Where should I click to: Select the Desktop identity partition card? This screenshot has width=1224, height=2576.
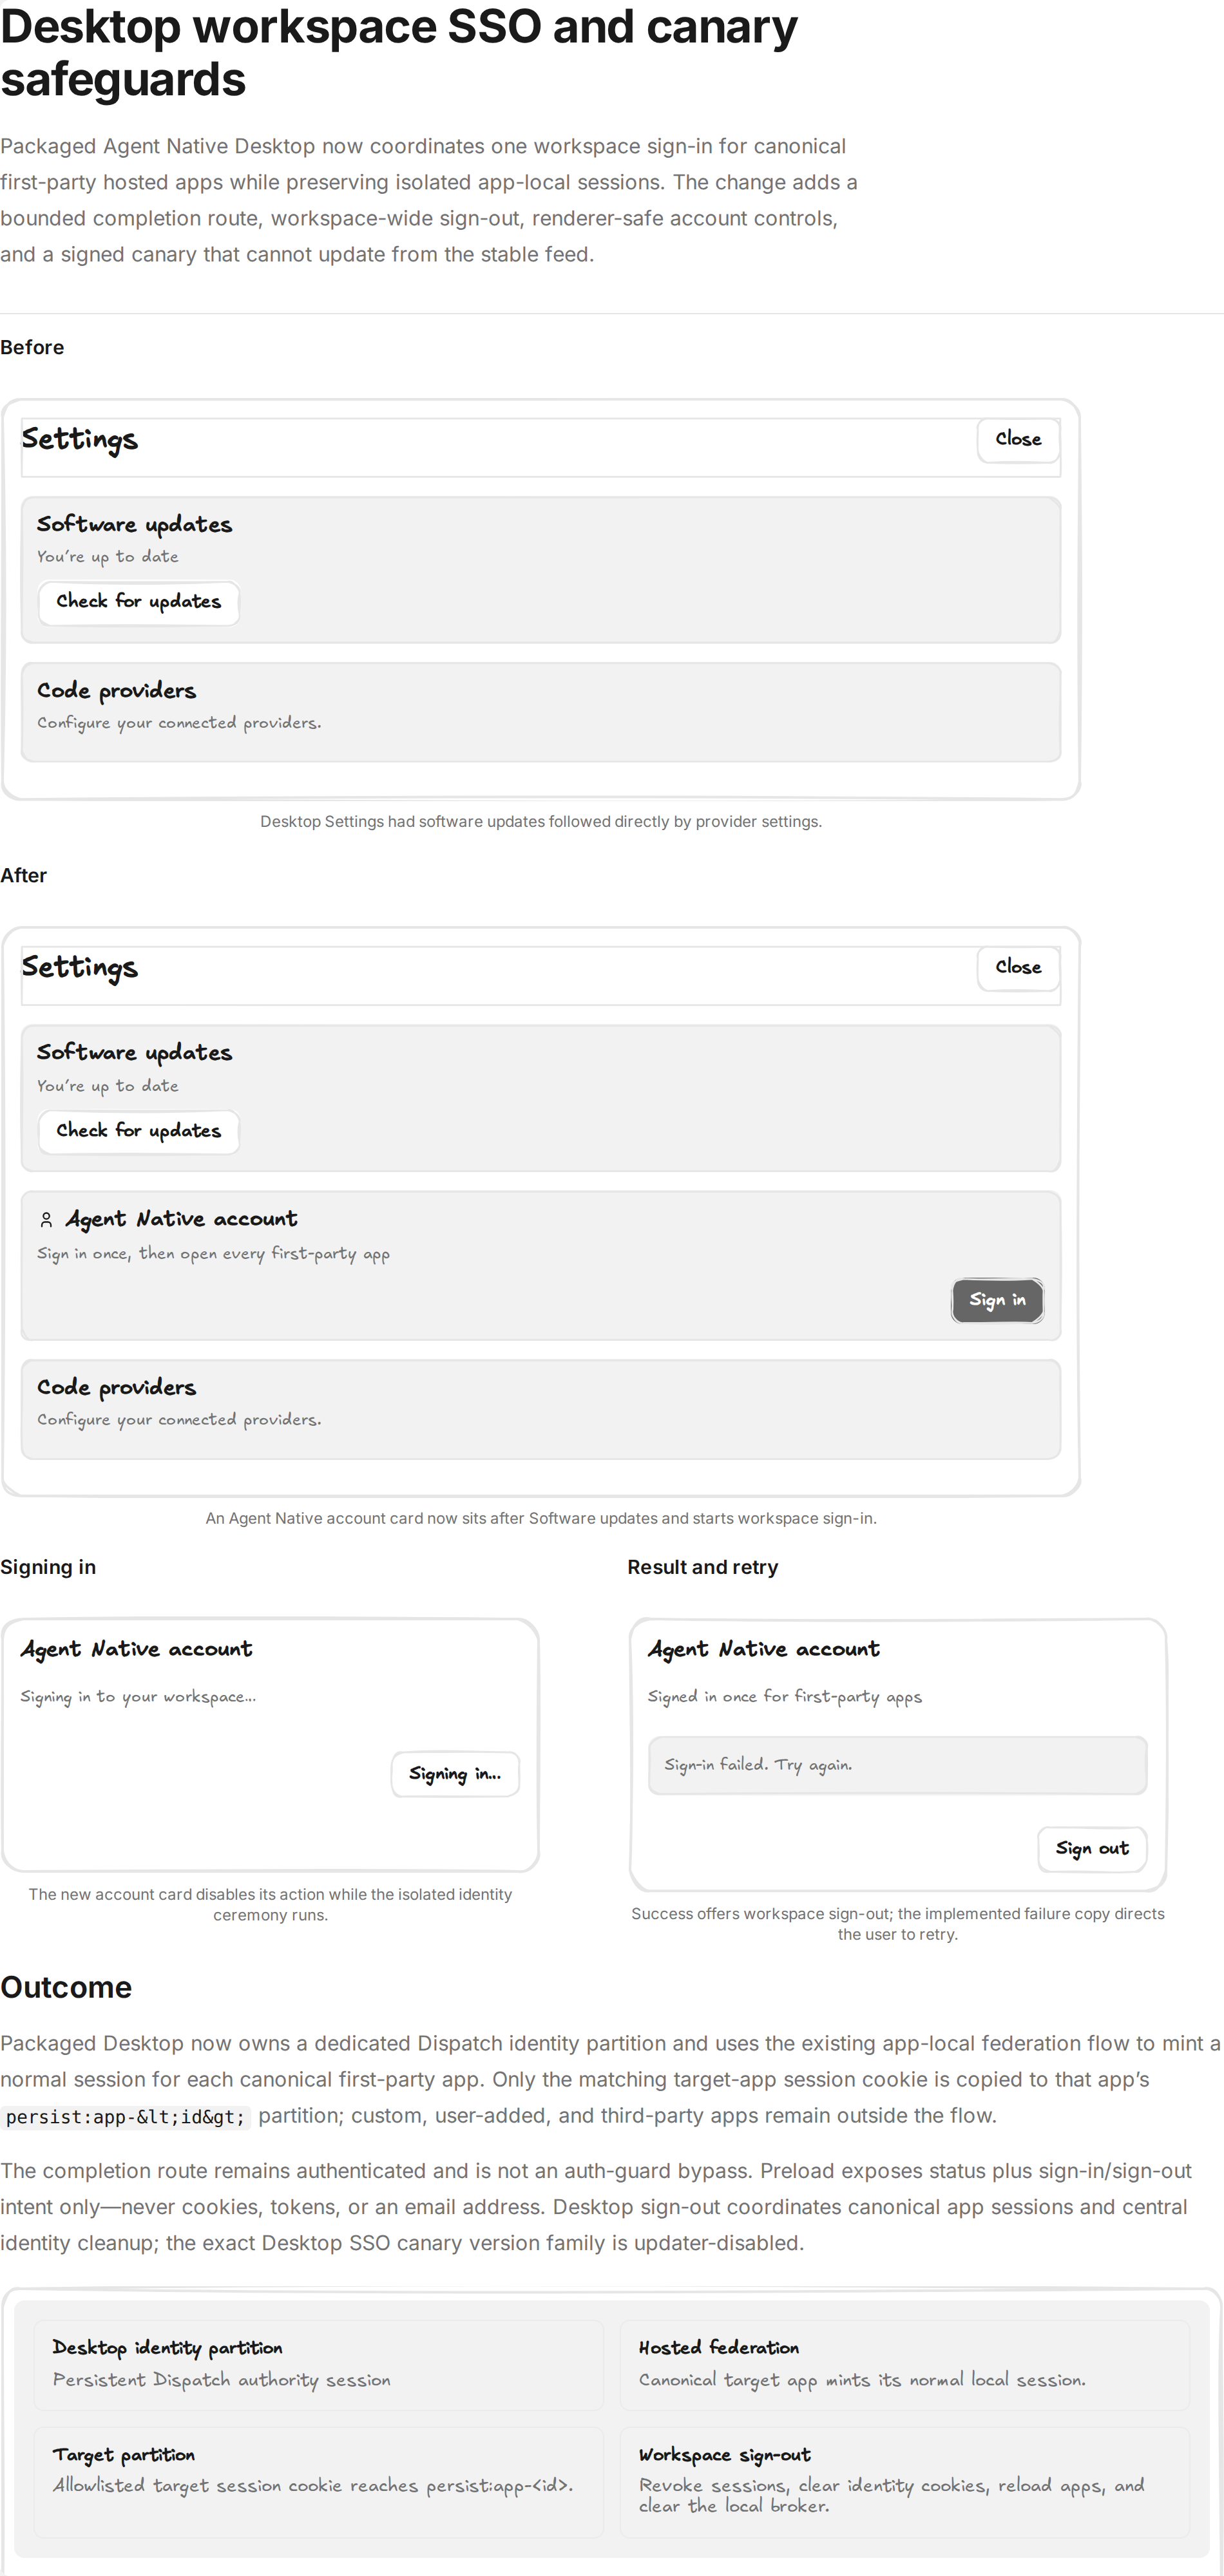point(319,2365)
